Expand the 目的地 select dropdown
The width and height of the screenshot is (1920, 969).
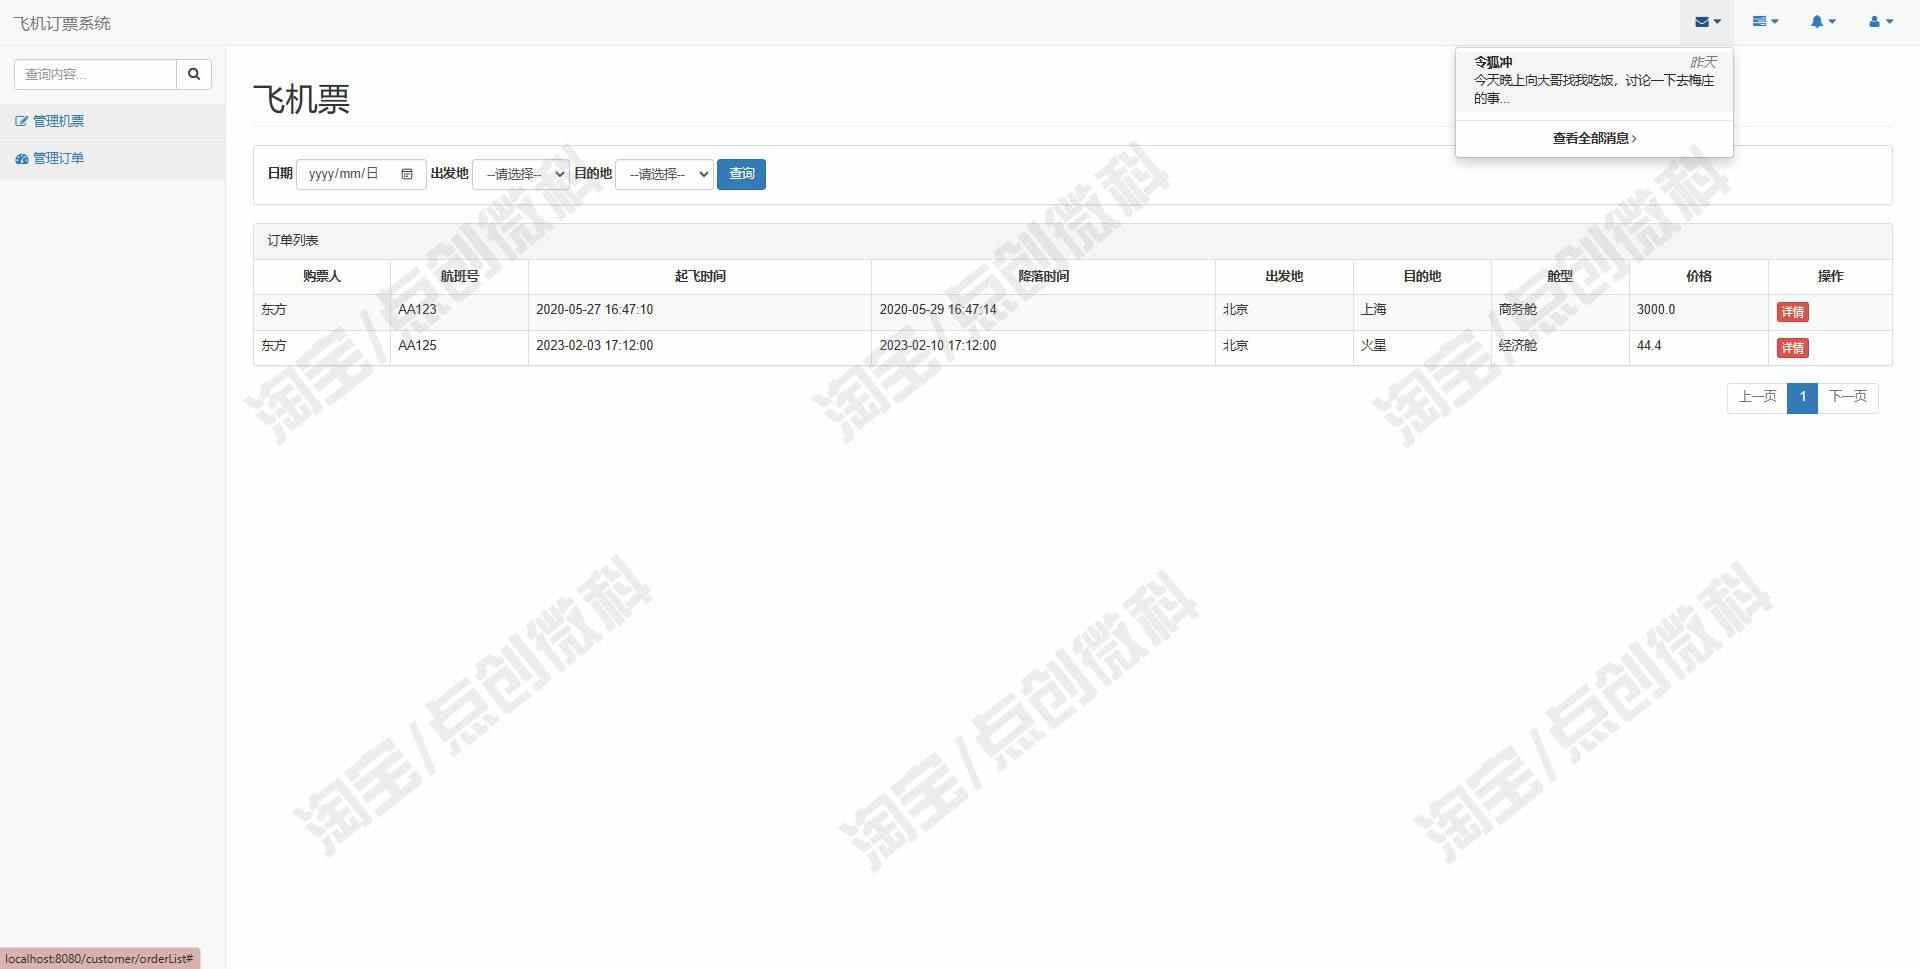pyautogui.click(x=664, y=174)
